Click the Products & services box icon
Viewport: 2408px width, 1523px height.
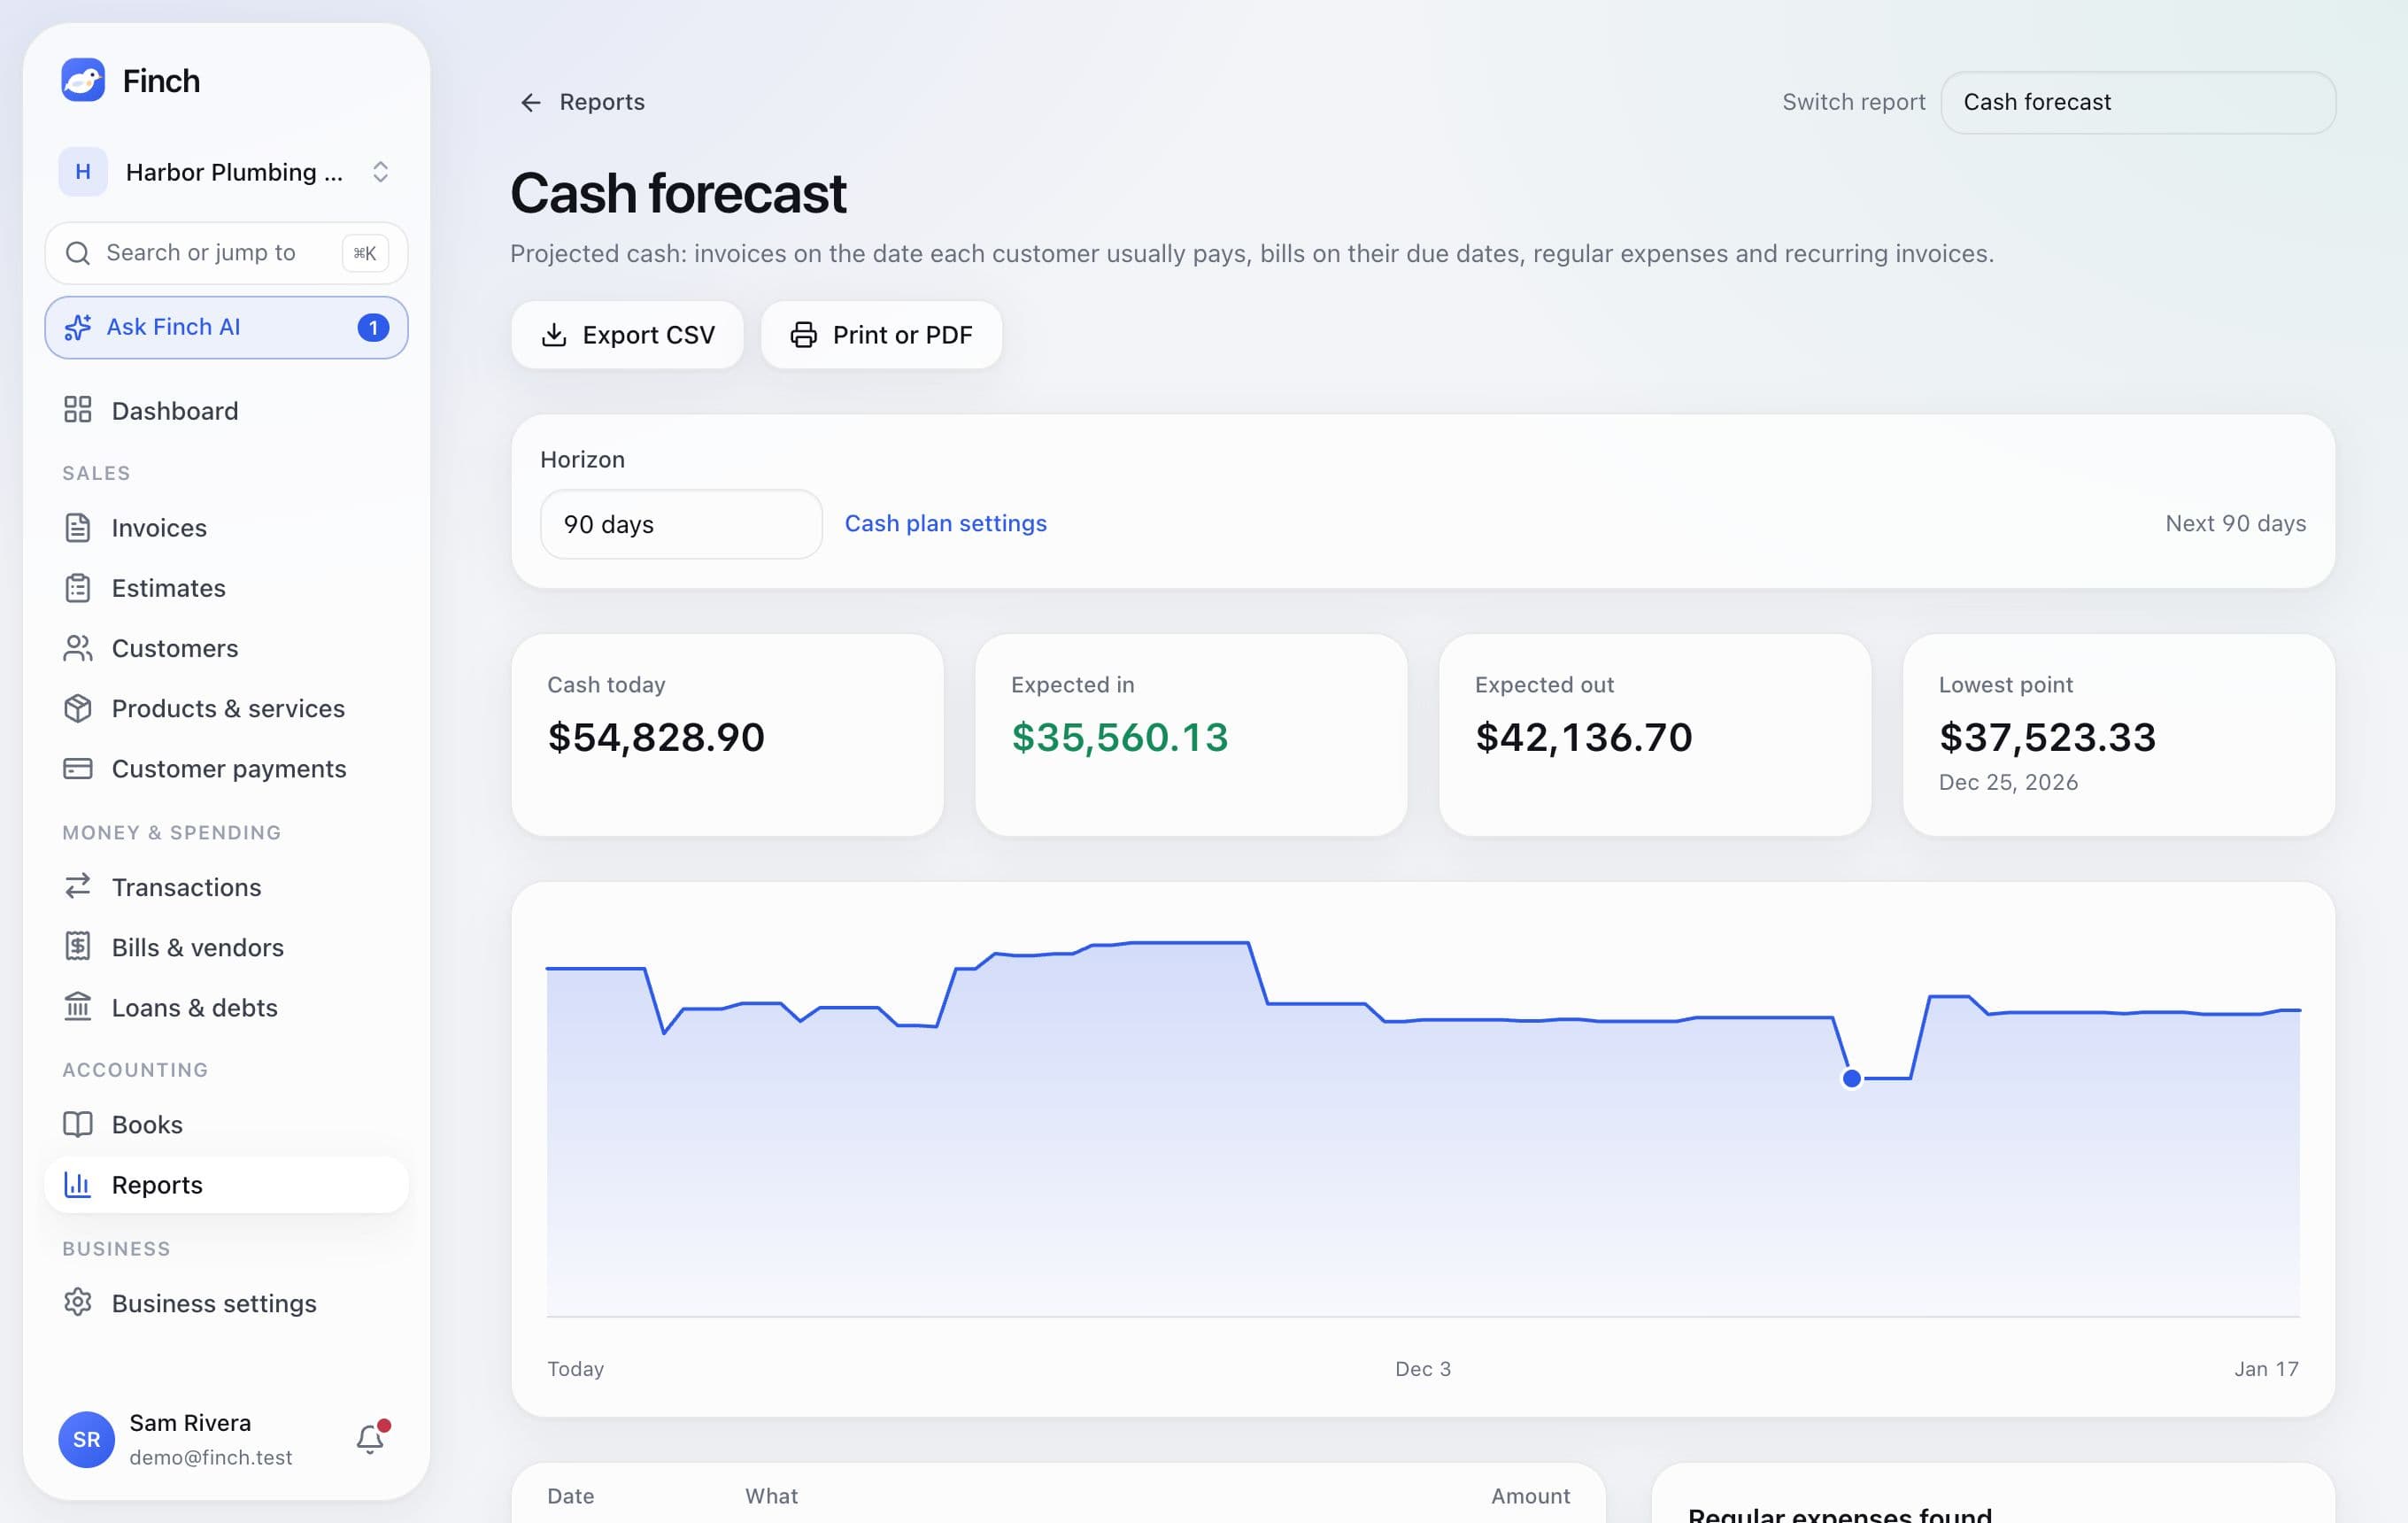coord(78,708)
